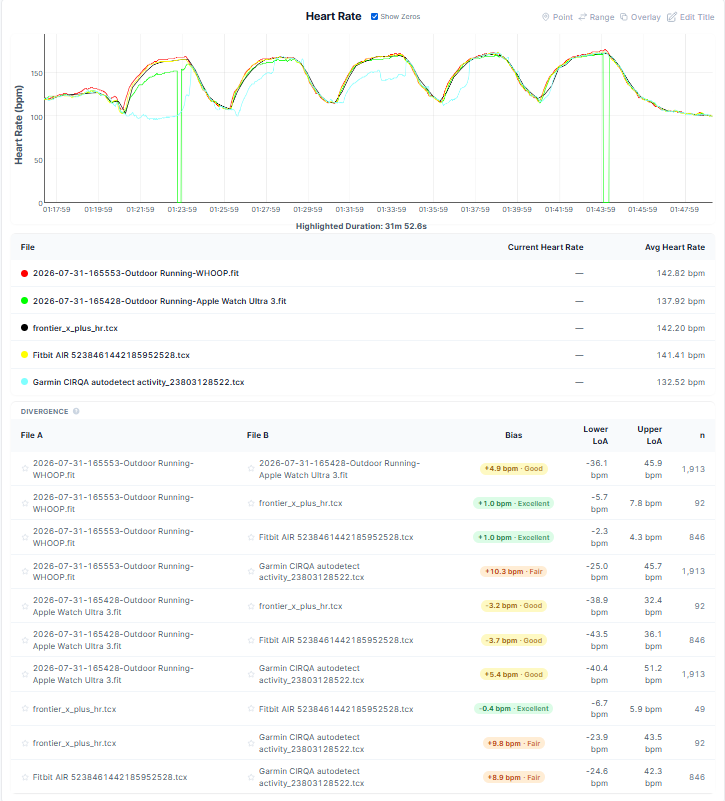The image size is (725, 801).
Task: Star File A WHOOP in Apple Watch row
Action: click(x=25, y=468)
